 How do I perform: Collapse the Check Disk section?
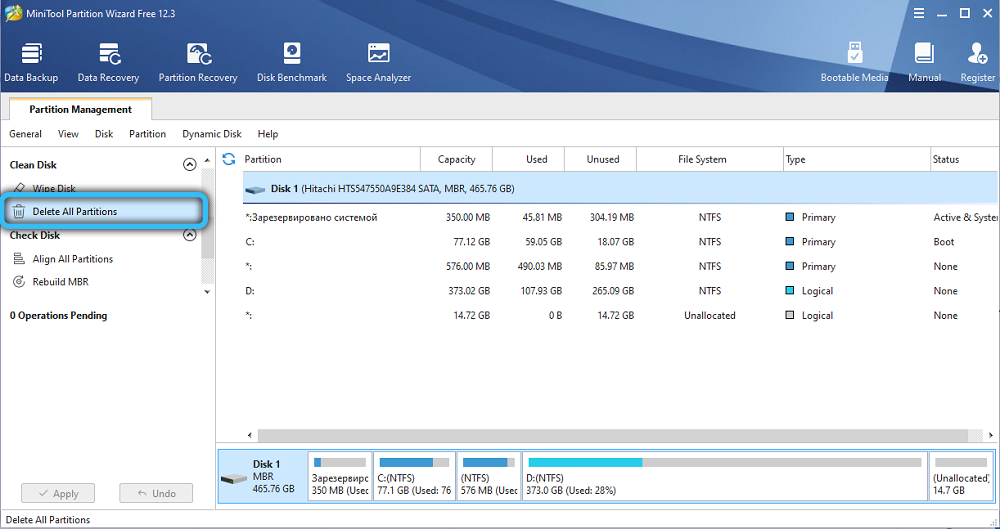[189, 236]
